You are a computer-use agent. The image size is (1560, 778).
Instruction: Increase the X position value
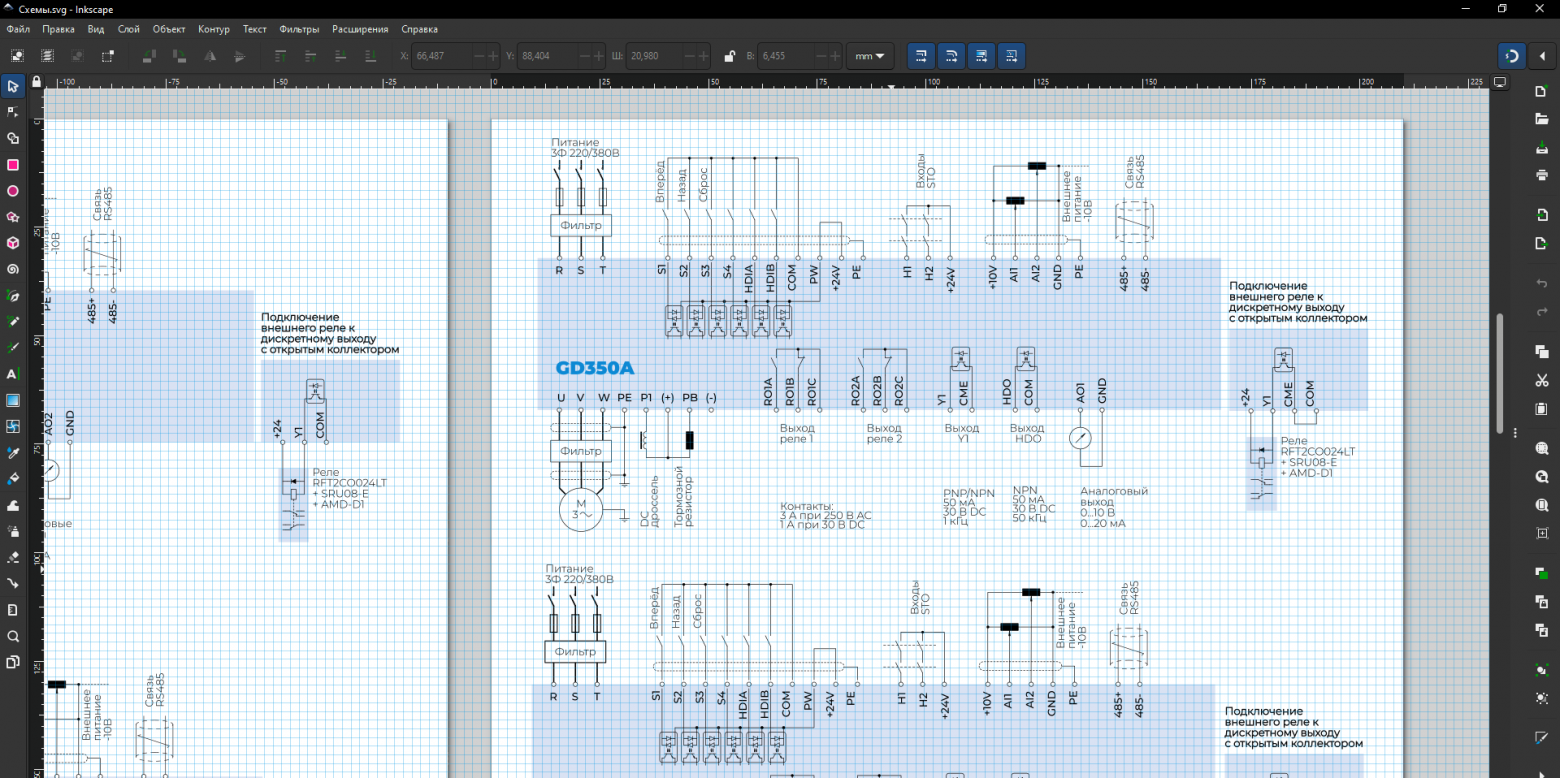click(x=494, y=56)
